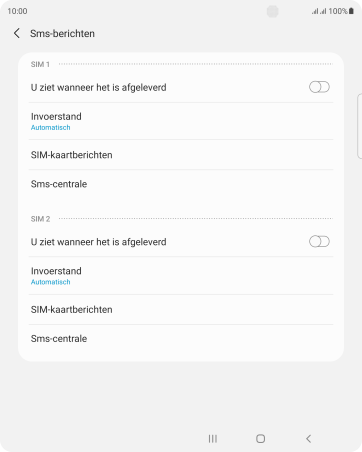Tap the Sms-berichten page title

point(62,33)
